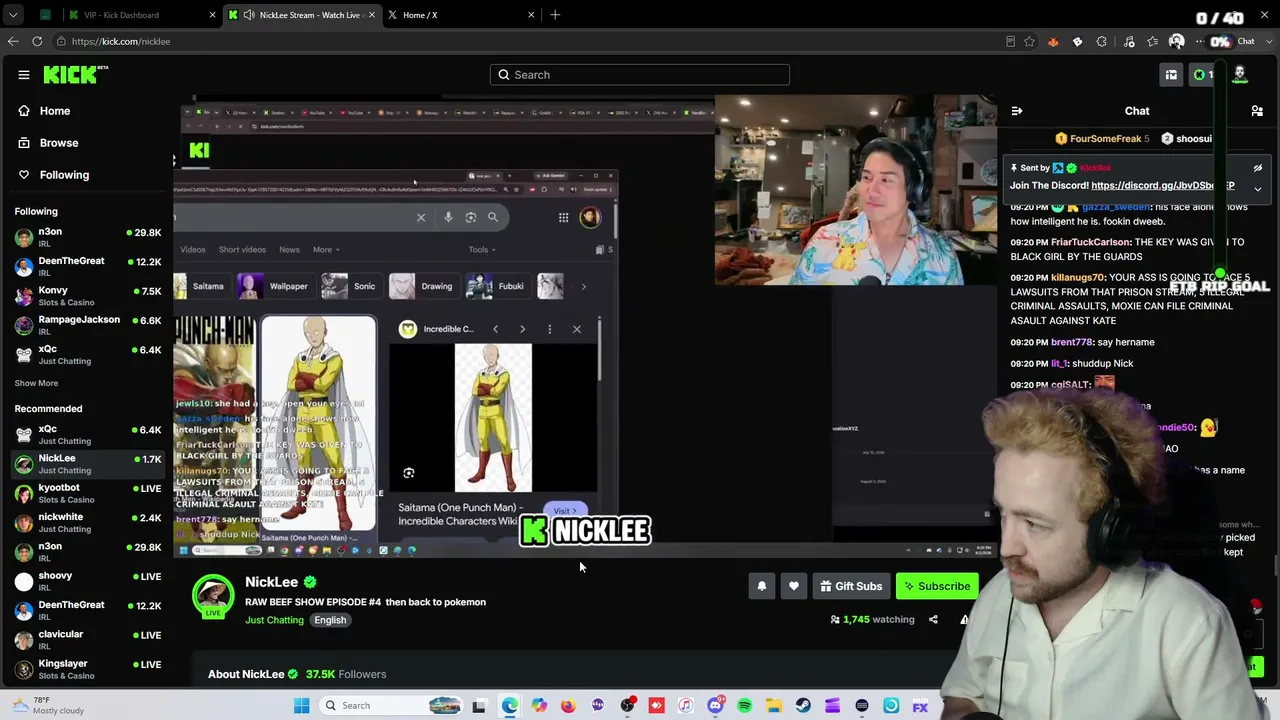The image size is (1280, 720).
Task: Open NickLee's channel avatar
Action: pyautogui.click(x=213, y=596)
